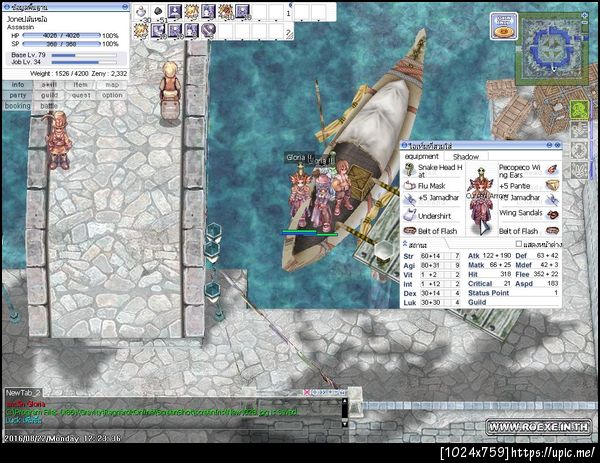The height and width of the screenshot is (463, 600).
Task: Click the chat scrollbar up arrow
Action: point(344,401)
